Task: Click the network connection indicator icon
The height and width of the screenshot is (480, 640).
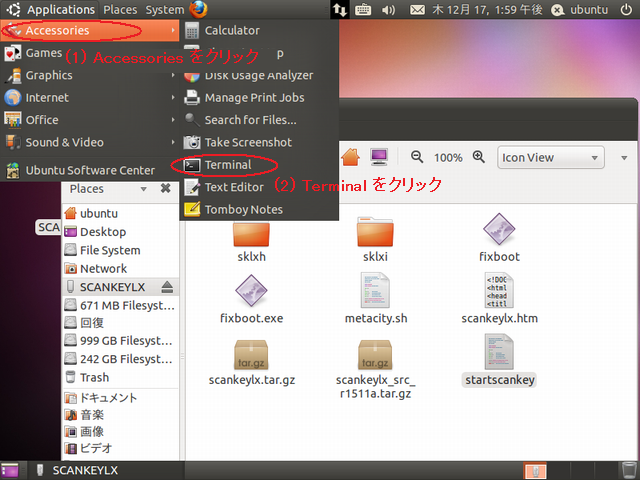Action: [340, 9]
